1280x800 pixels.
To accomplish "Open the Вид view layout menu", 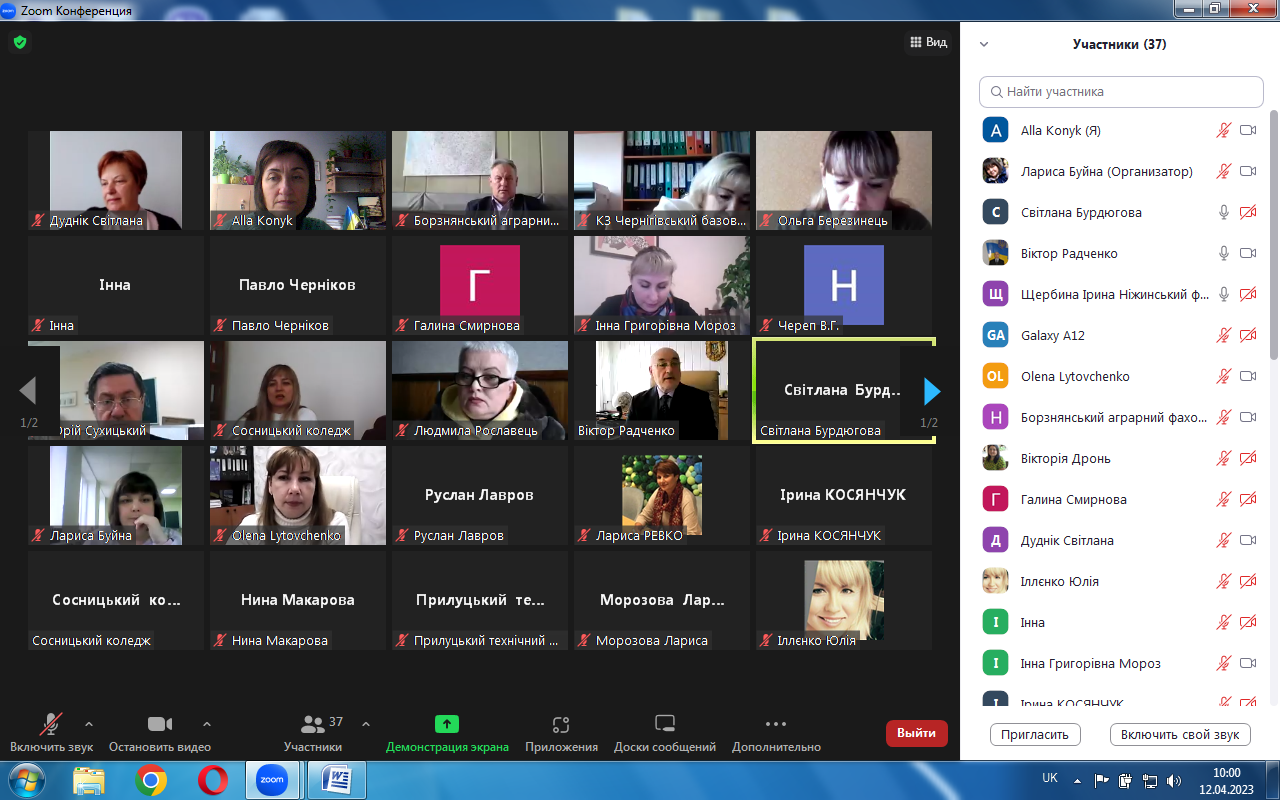I will [928, 42].
